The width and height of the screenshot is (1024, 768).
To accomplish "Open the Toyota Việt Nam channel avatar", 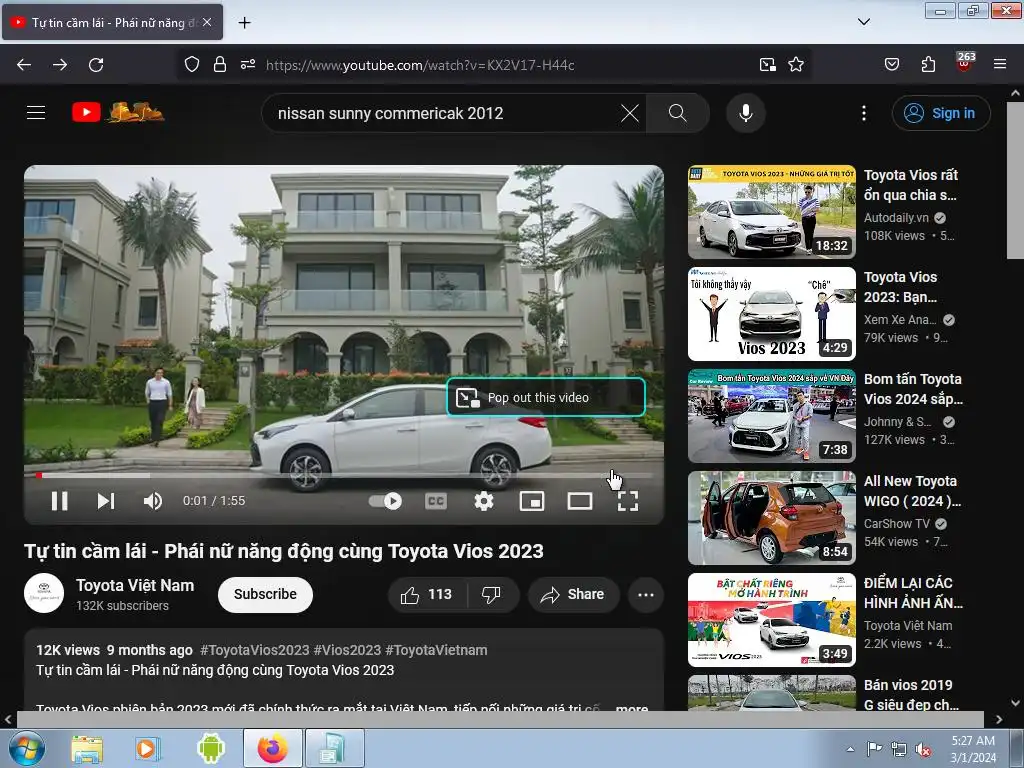I will point(44,594).
